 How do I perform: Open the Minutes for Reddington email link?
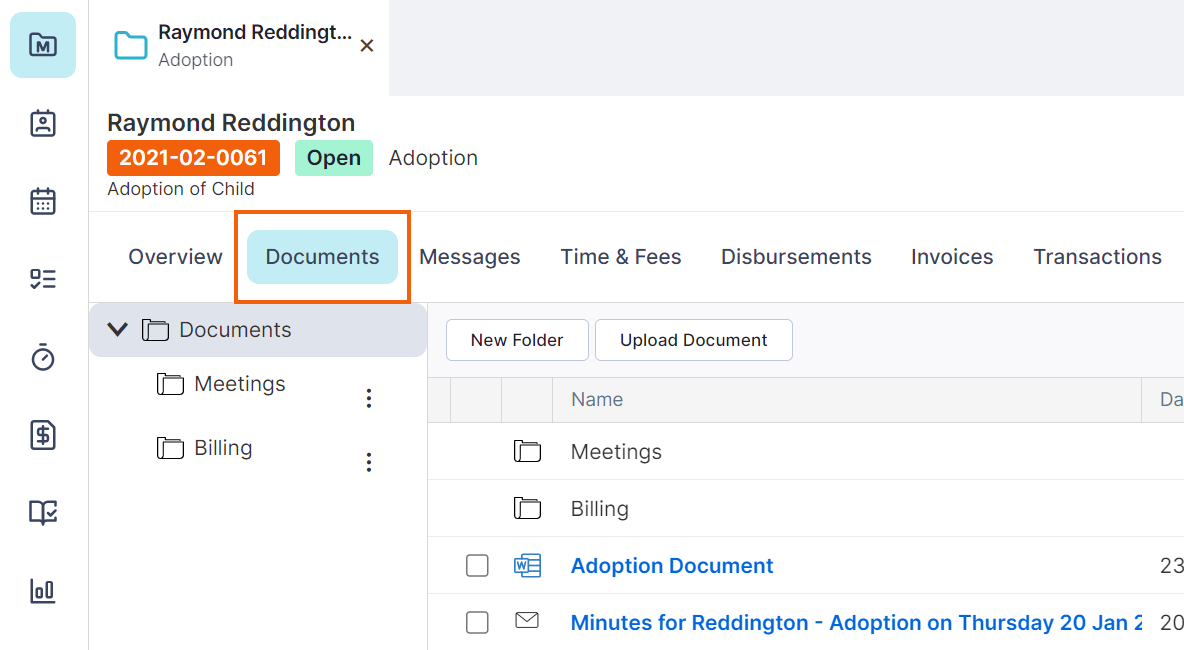coord(856,622)
